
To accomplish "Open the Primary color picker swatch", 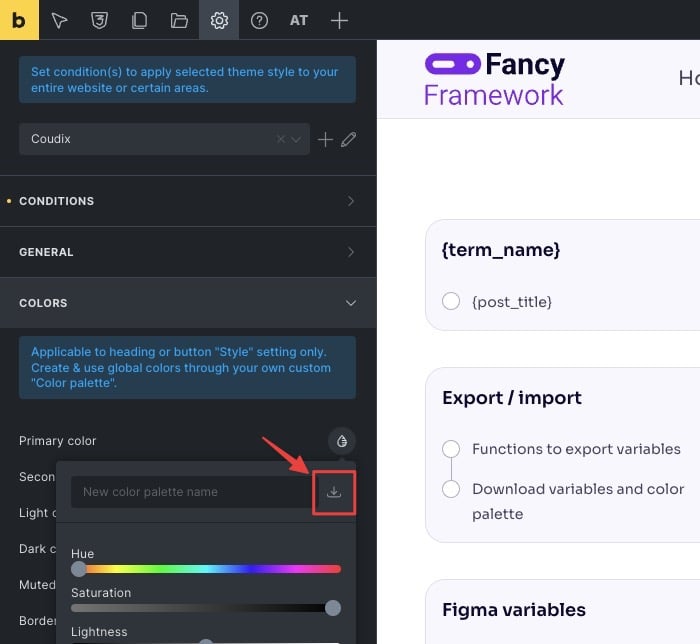I will coord(342,441).
